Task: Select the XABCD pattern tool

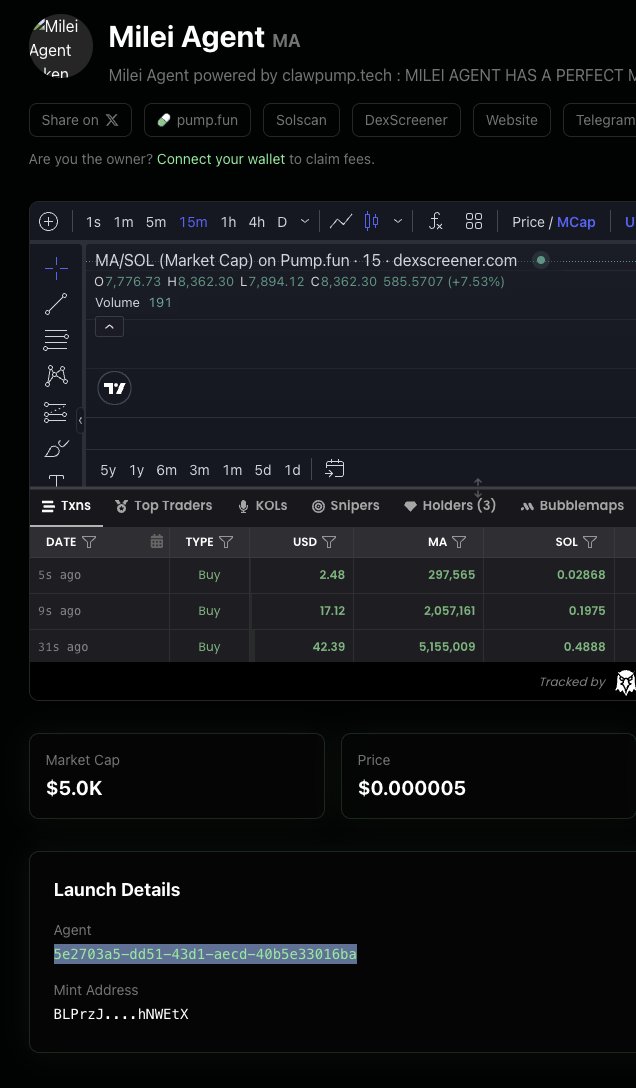Action: pos(56,375)
